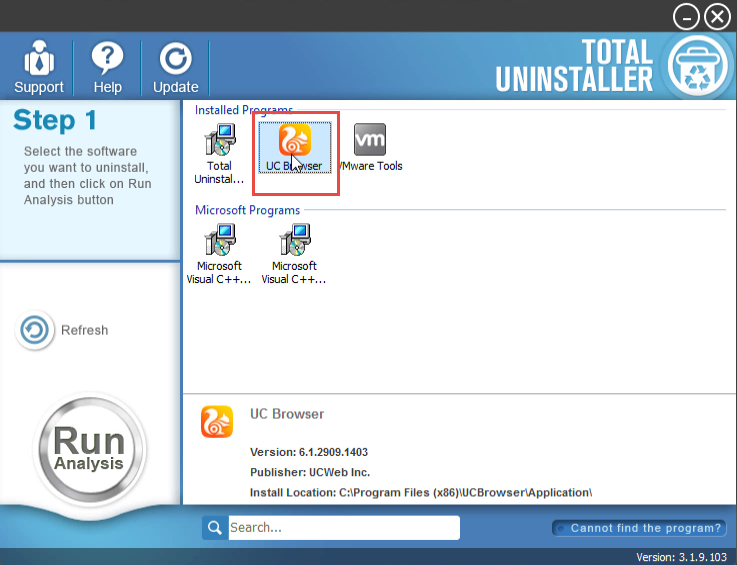Click 'Version: 3.1.9.103' status text

(681, 557)
